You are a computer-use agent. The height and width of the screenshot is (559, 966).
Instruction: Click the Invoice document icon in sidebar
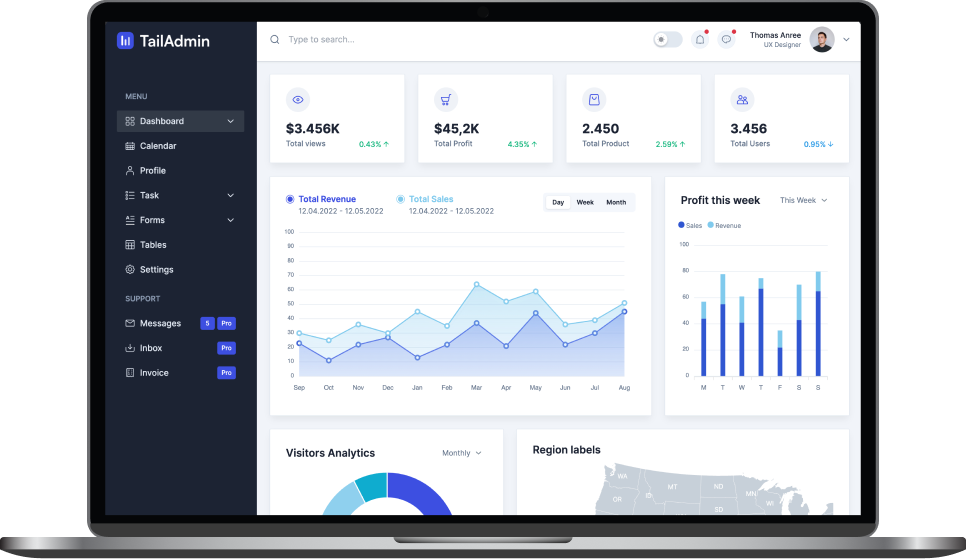click(130, 373)
